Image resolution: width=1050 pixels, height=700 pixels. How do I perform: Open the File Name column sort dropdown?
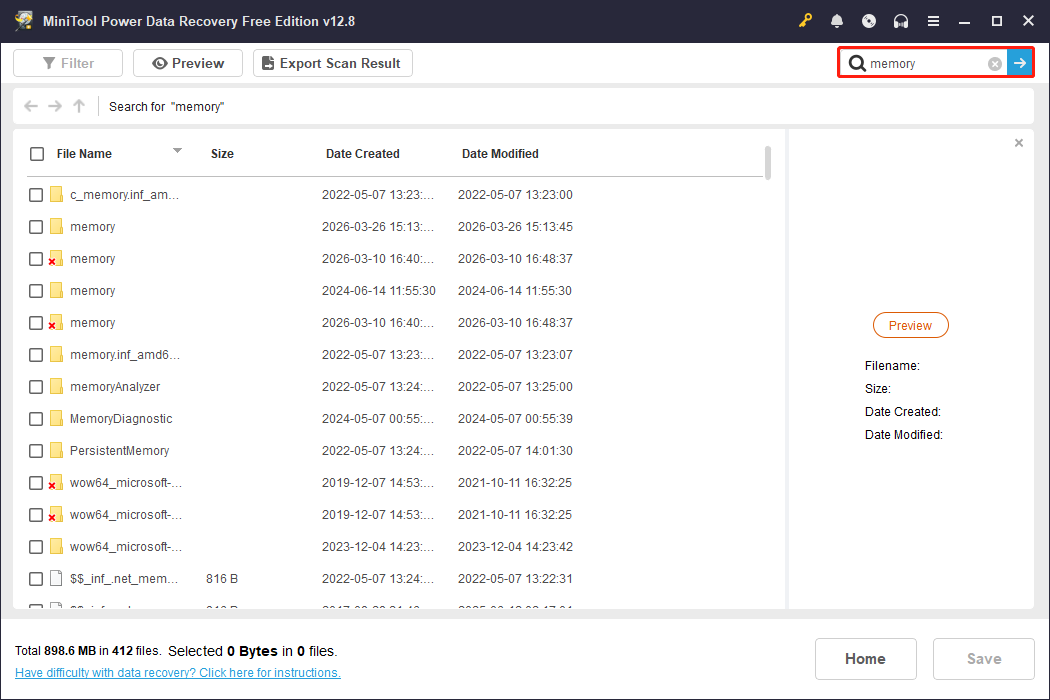[x=177, y=153]
